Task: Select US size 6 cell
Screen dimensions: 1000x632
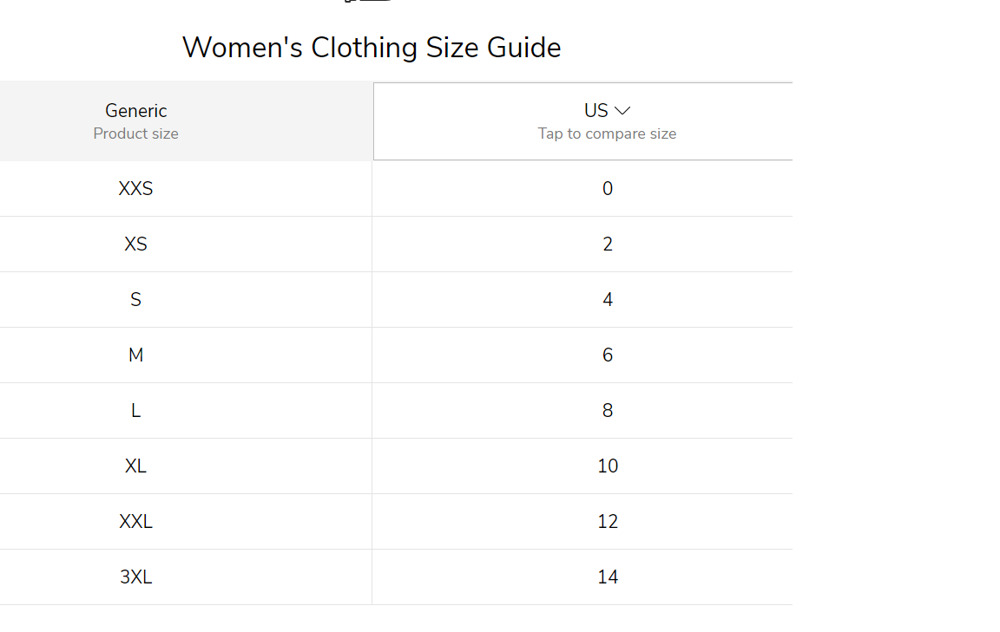Action: click(582, 355)
